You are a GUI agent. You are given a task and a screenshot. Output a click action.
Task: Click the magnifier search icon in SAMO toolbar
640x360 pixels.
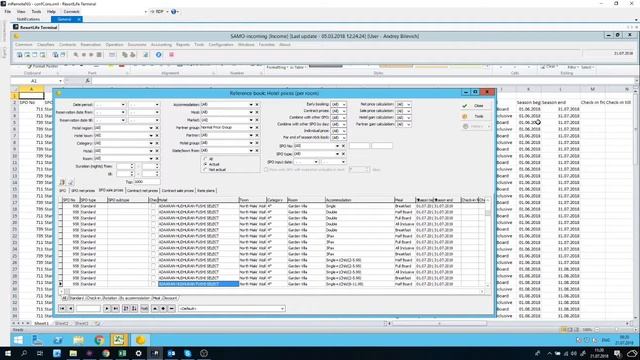76,54
